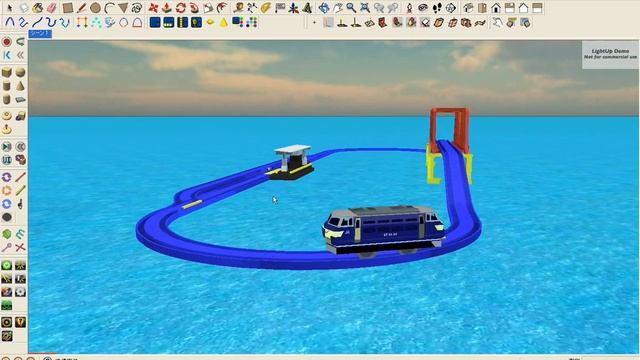This screenshot has height=360, width=640.
Task: Activate the blue Orbit tool
Action: click(x=324, y=8)
